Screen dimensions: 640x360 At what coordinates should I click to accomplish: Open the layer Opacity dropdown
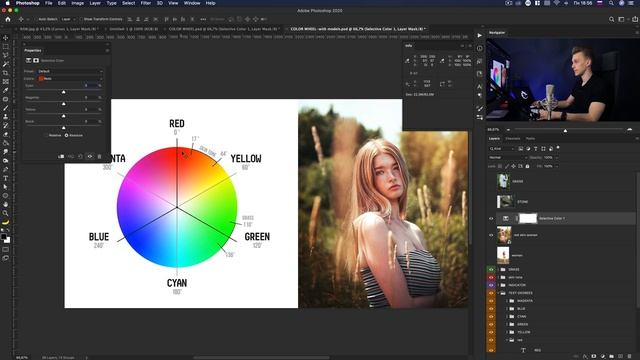point(557,157)
